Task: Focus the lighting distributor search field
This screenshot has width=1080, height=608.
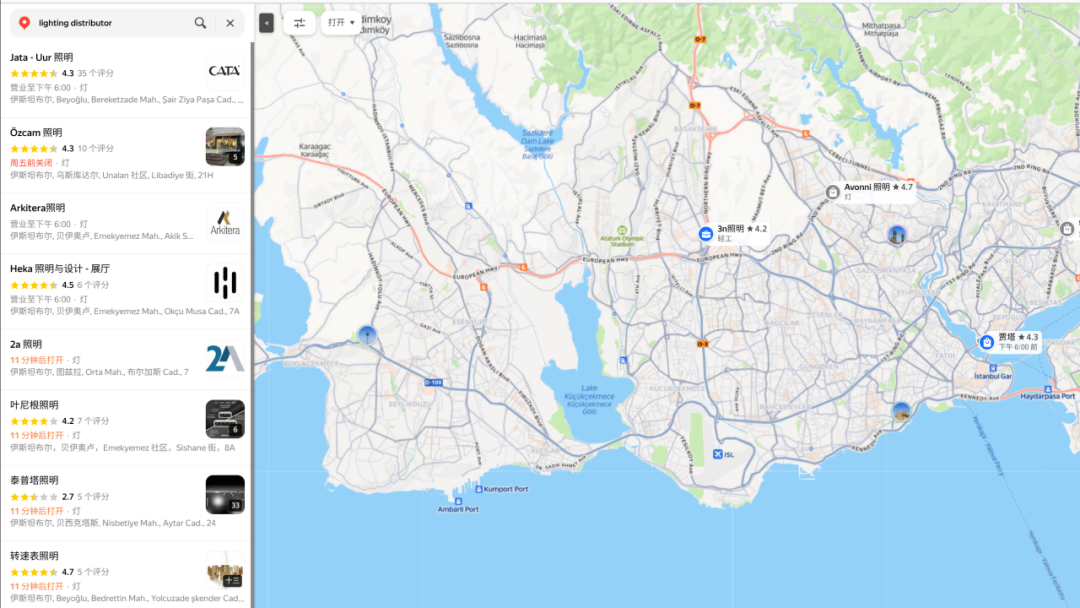Action: 110,23
